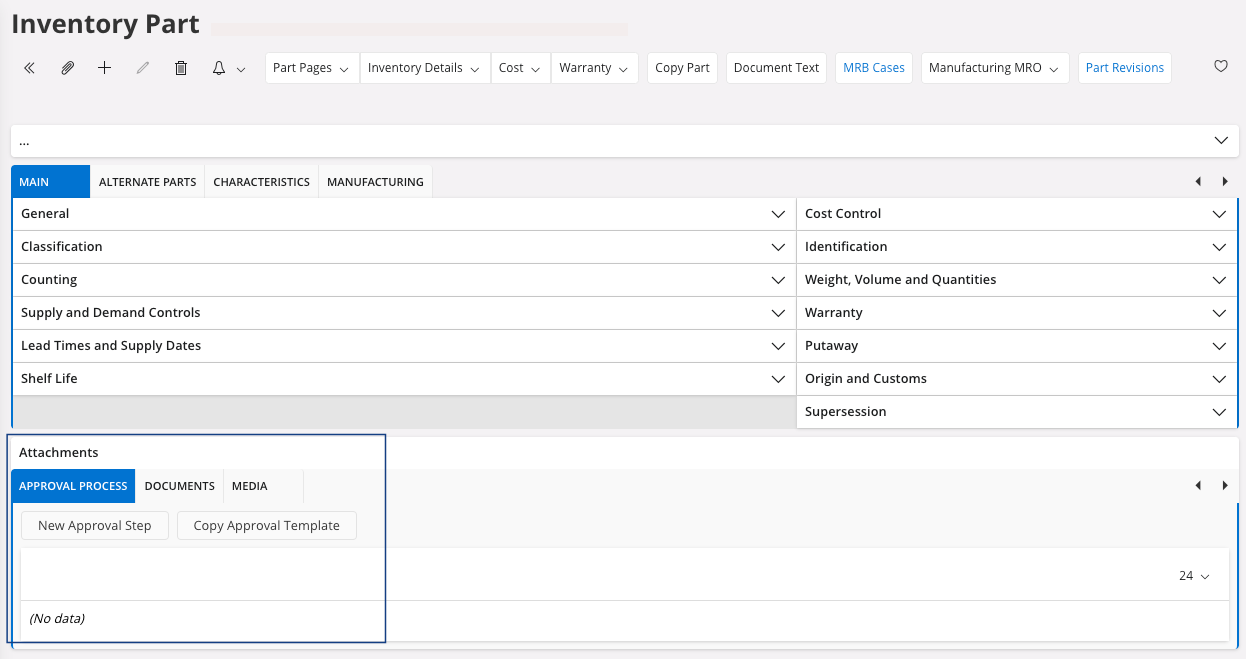Click the pencil edit icon
This screenshot has width=1246, height=659.
(142, 68)
